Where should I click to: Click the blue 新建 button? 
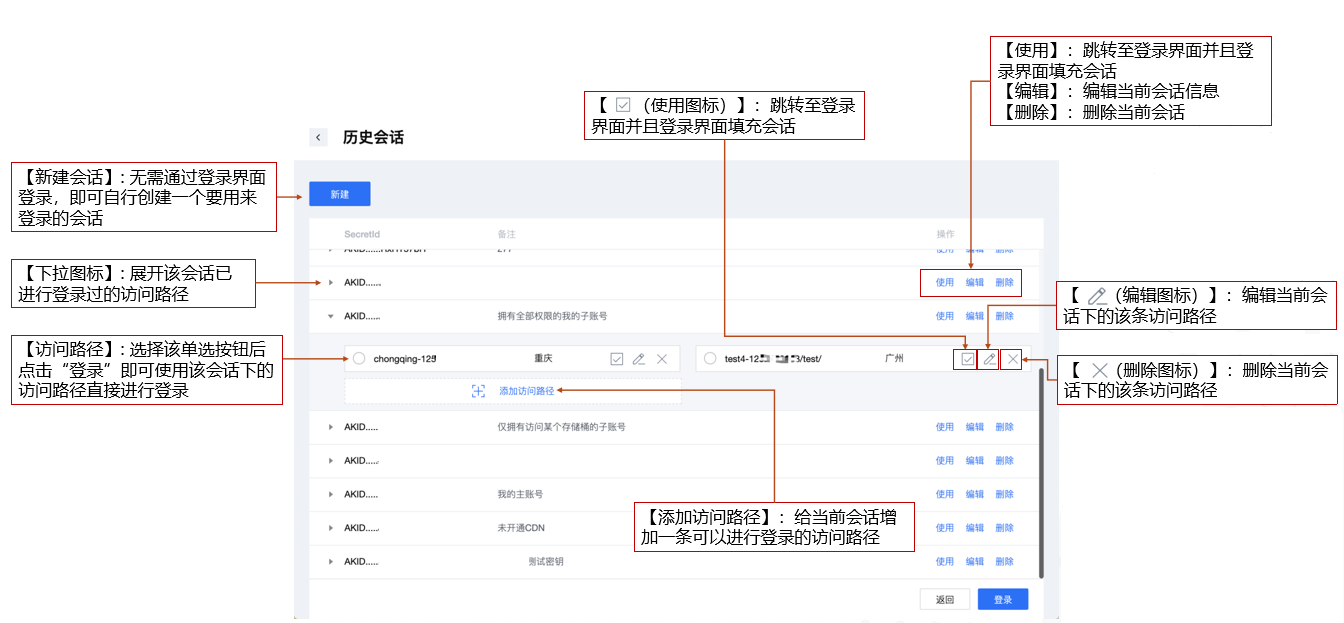point(340,194)
